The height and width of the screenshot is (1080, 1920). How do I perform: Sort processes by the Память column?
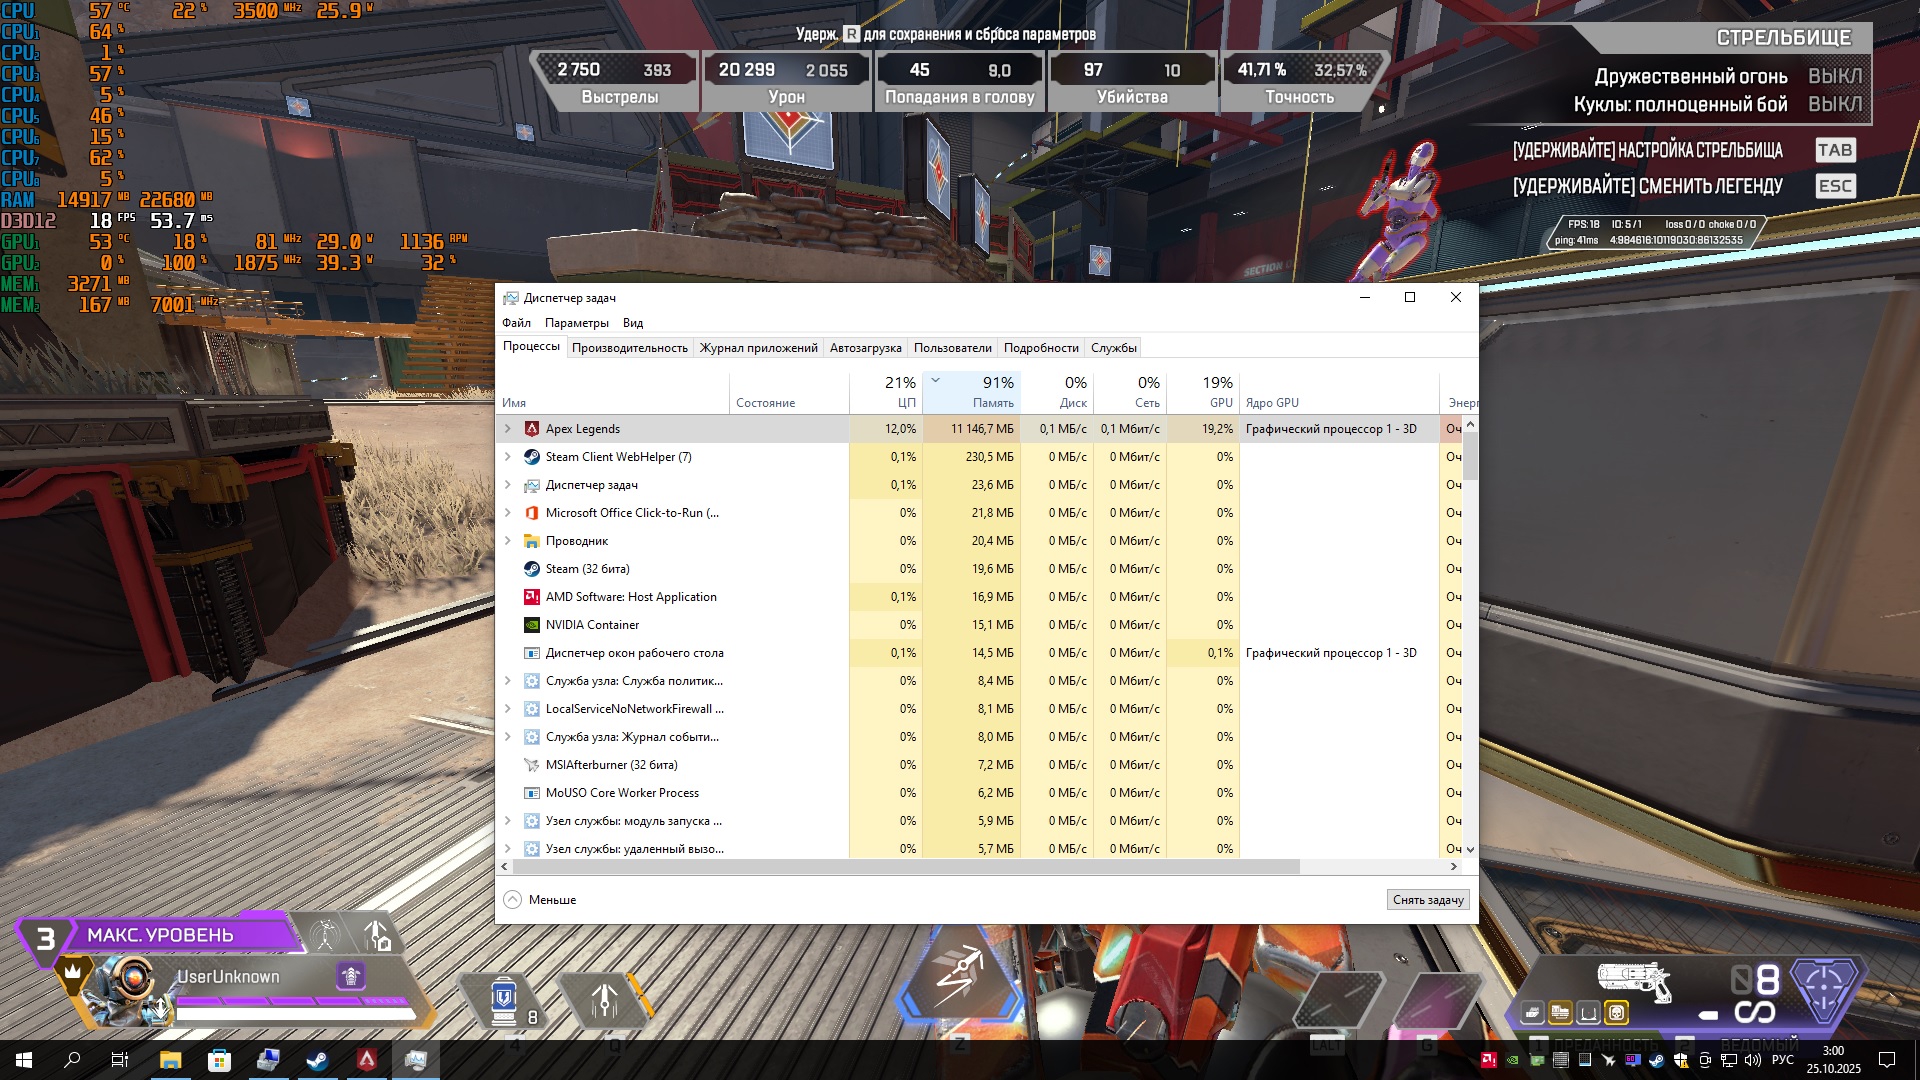tap(992, 403)
